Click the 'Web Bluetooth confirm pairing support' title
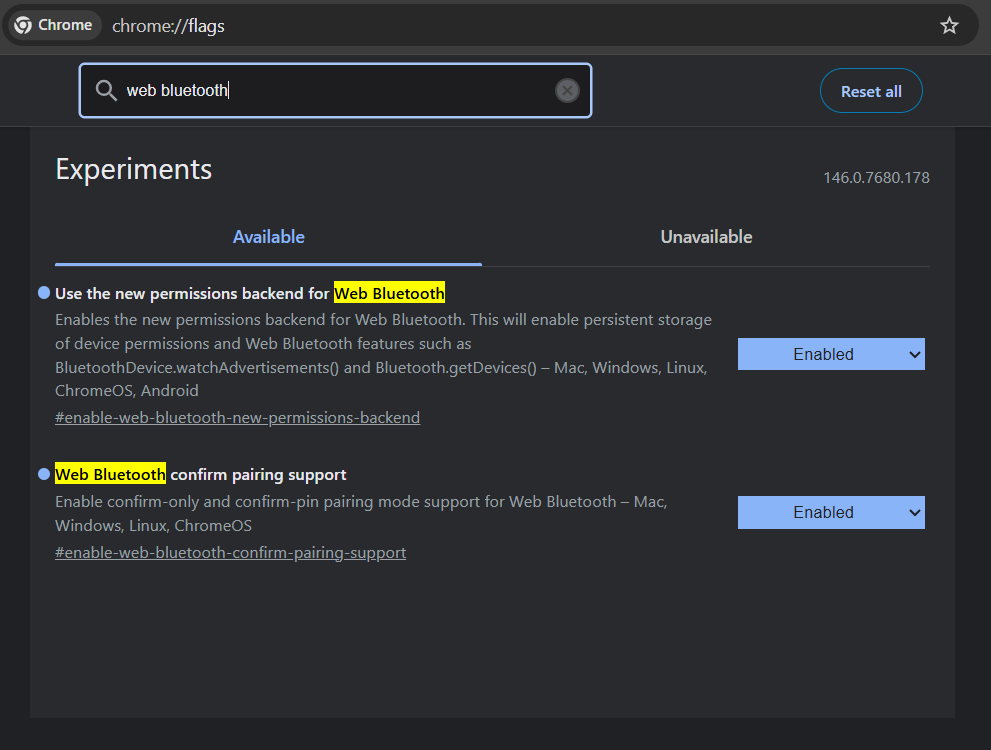 [200, 475]
